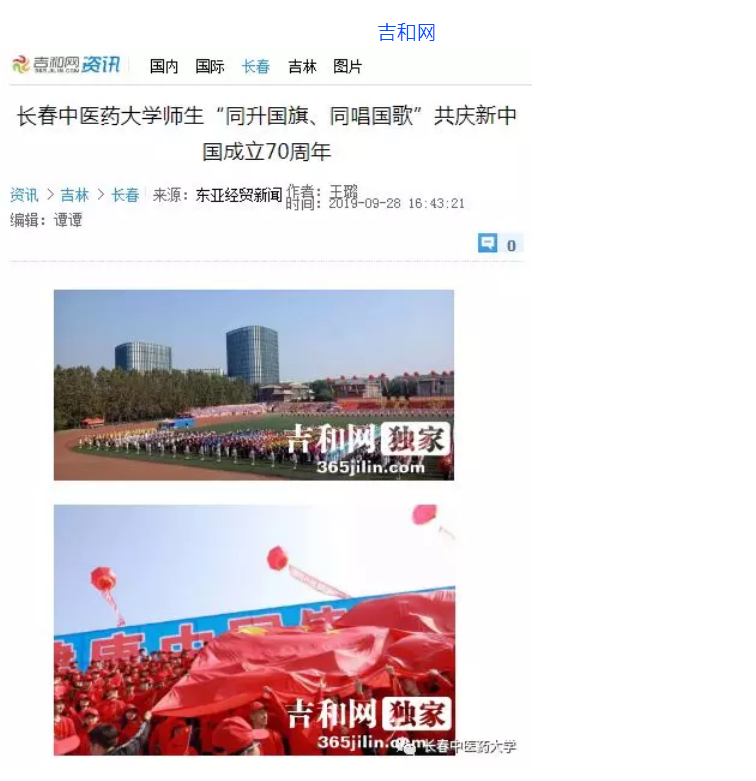The image size is (756, 781).
Task: Click the 吉和网 swirl logo icon
Action: point(21,65)
